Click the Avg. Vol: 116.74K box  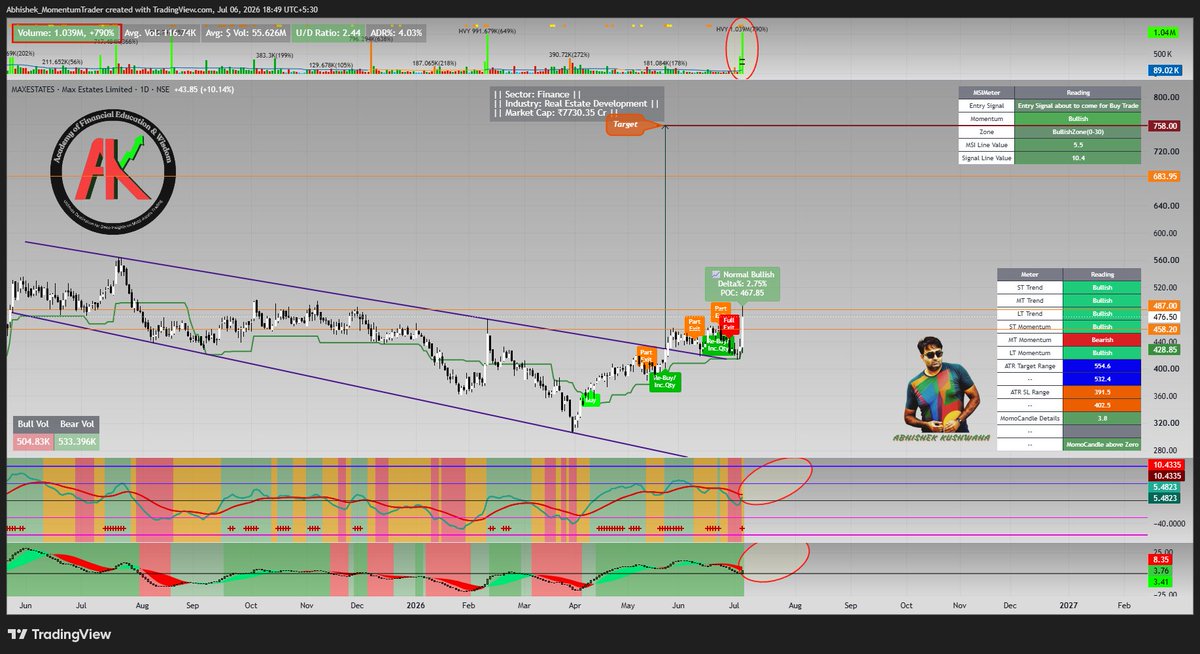tap(163, 33)
